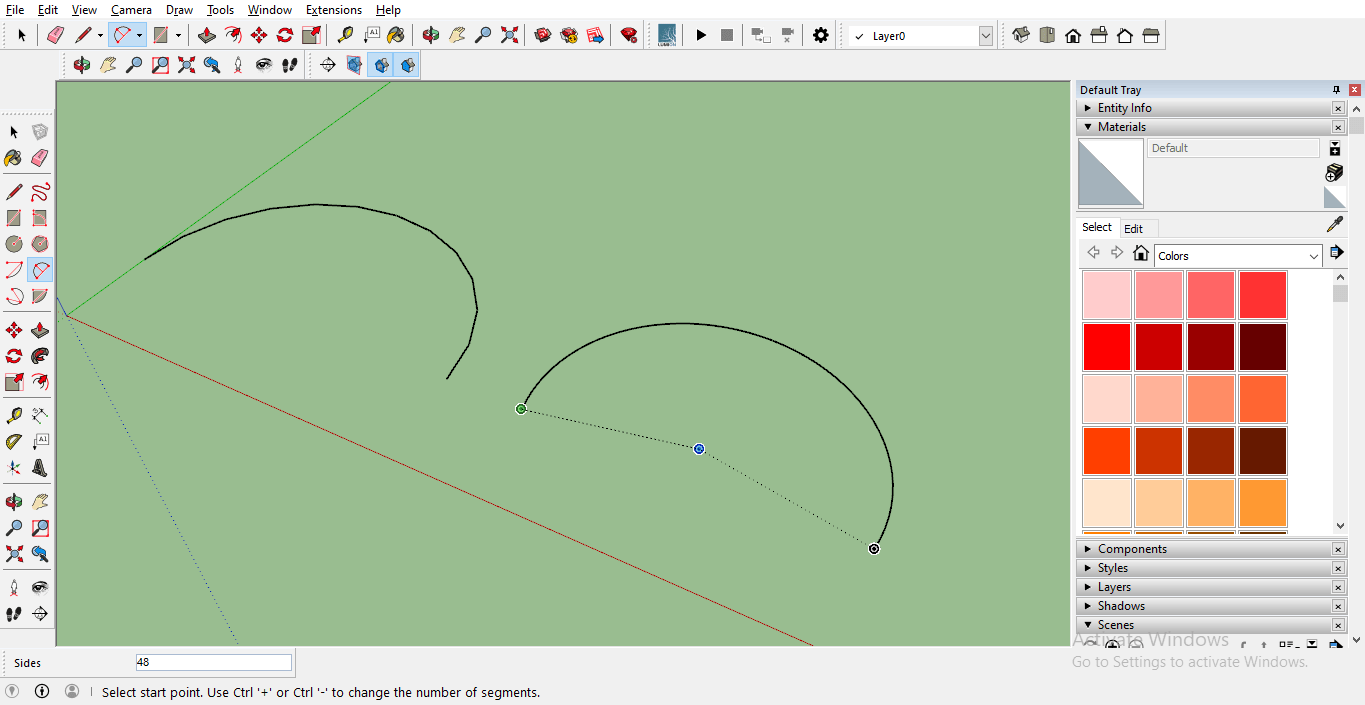Viewport: 1365px width, 705px height.
Task: Click the Push/Pull tool in top toolbar
Action: coord(207,35)
